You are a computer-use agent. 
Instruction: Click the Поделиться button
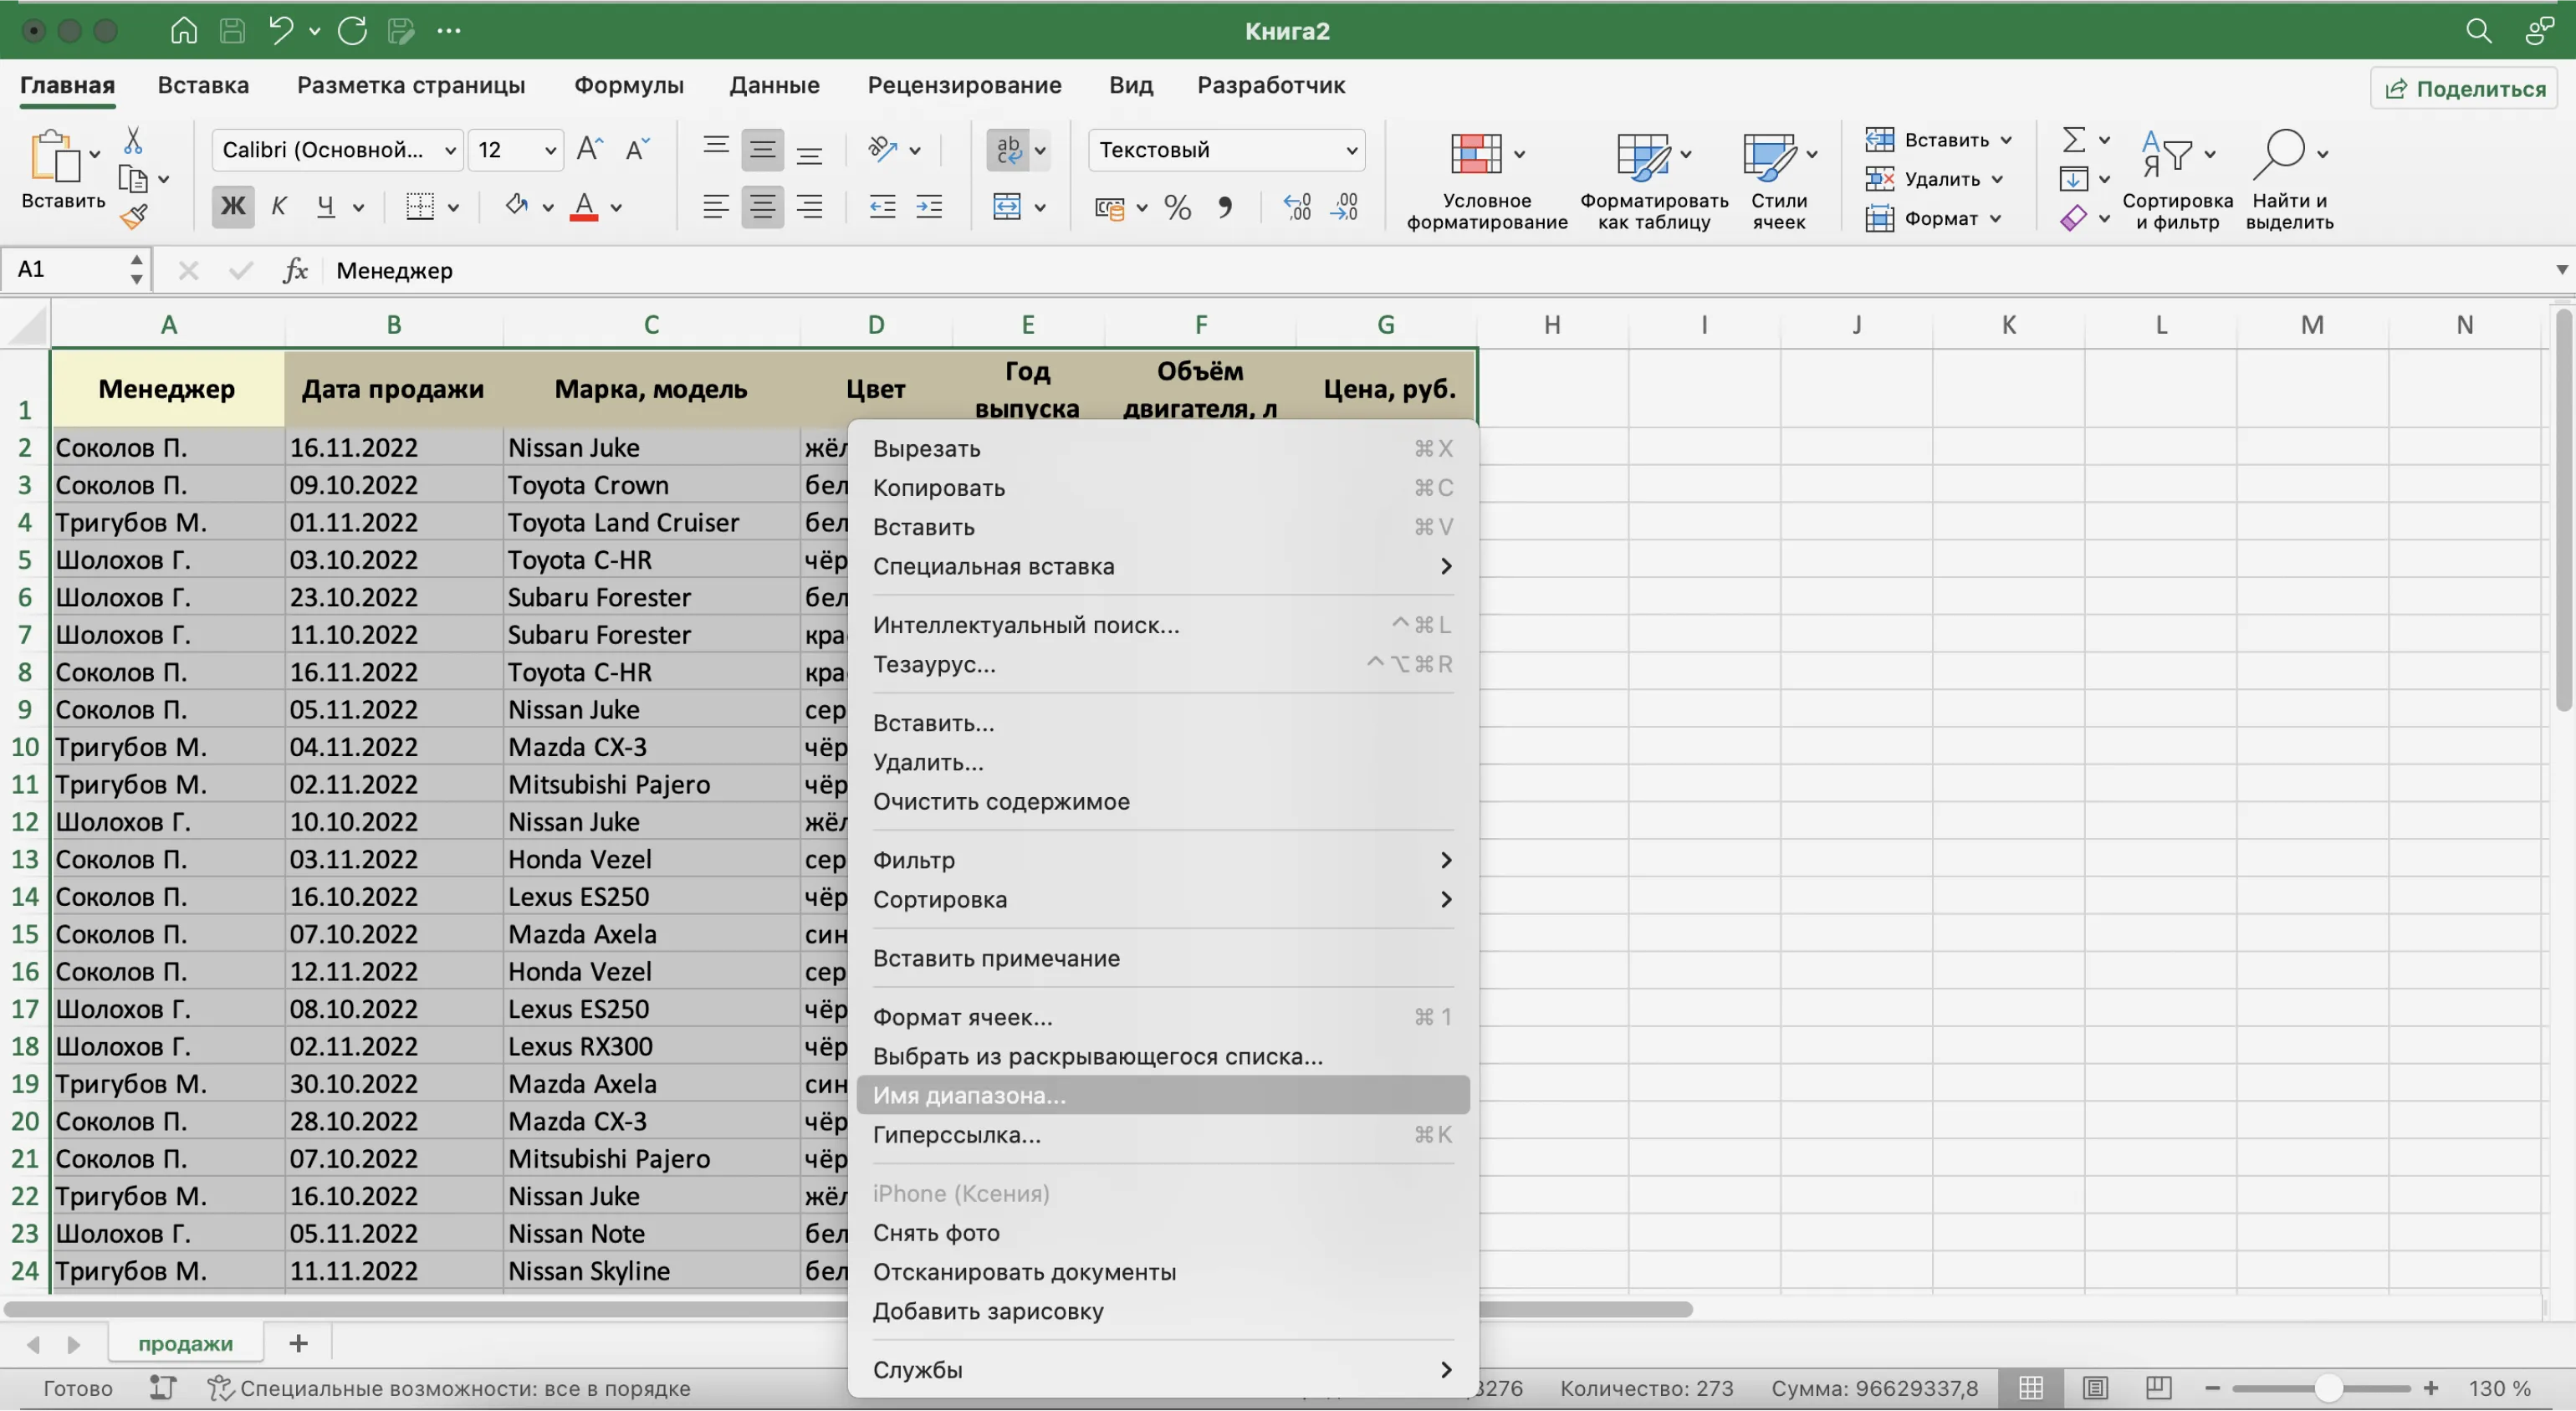point(2464,88)
